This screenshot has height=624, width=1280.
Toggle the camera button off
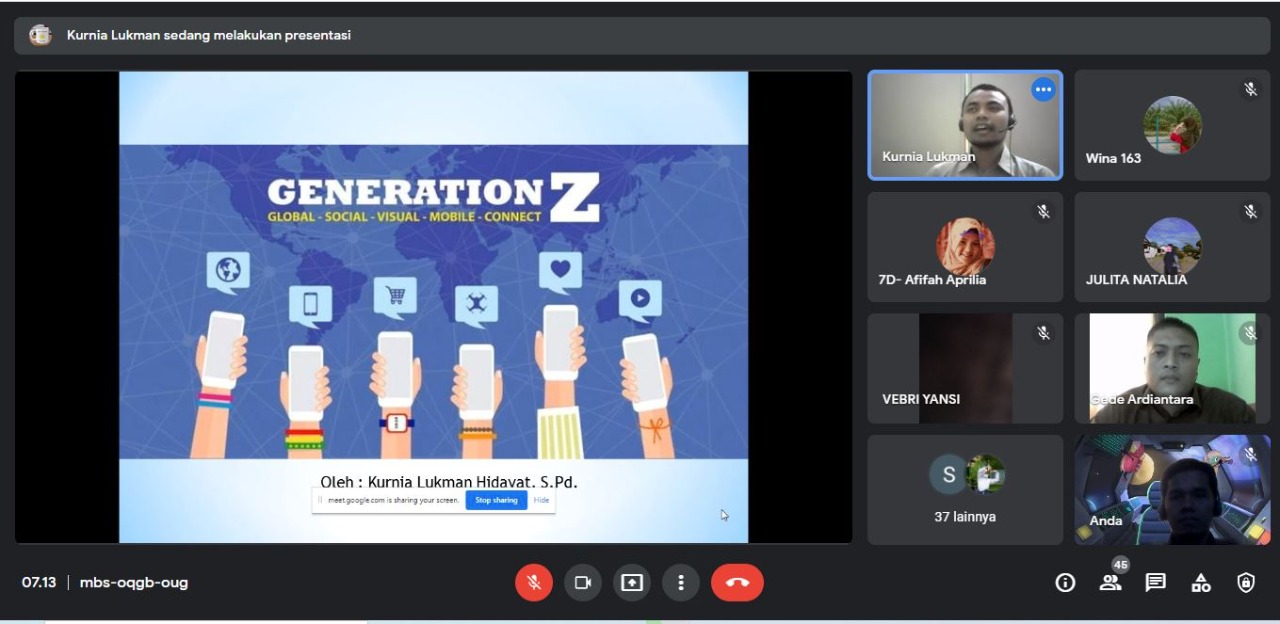point(583,583)
